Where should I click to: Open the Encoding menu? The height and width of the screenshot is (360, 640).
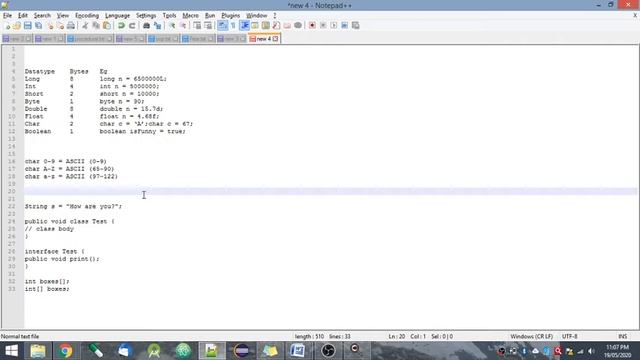pyautogui.click(x=87, y=16)
